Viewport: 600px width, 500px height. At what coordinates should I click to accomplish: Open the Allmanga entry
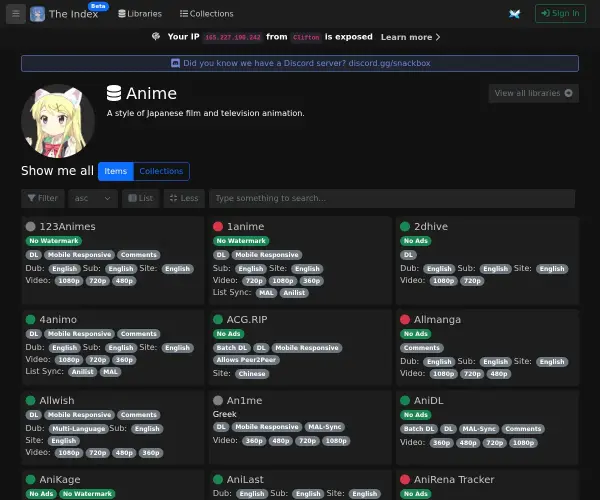coord(437,319)
